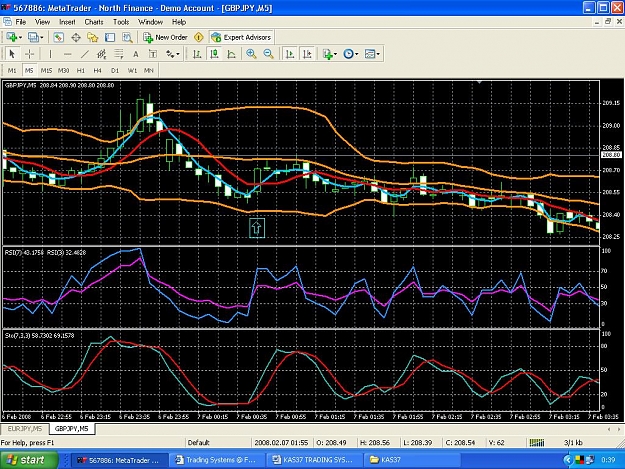Select the H1 timeframe button
Image resolution: width=625 pixels, height=469 pixels.
click(81, 71)
